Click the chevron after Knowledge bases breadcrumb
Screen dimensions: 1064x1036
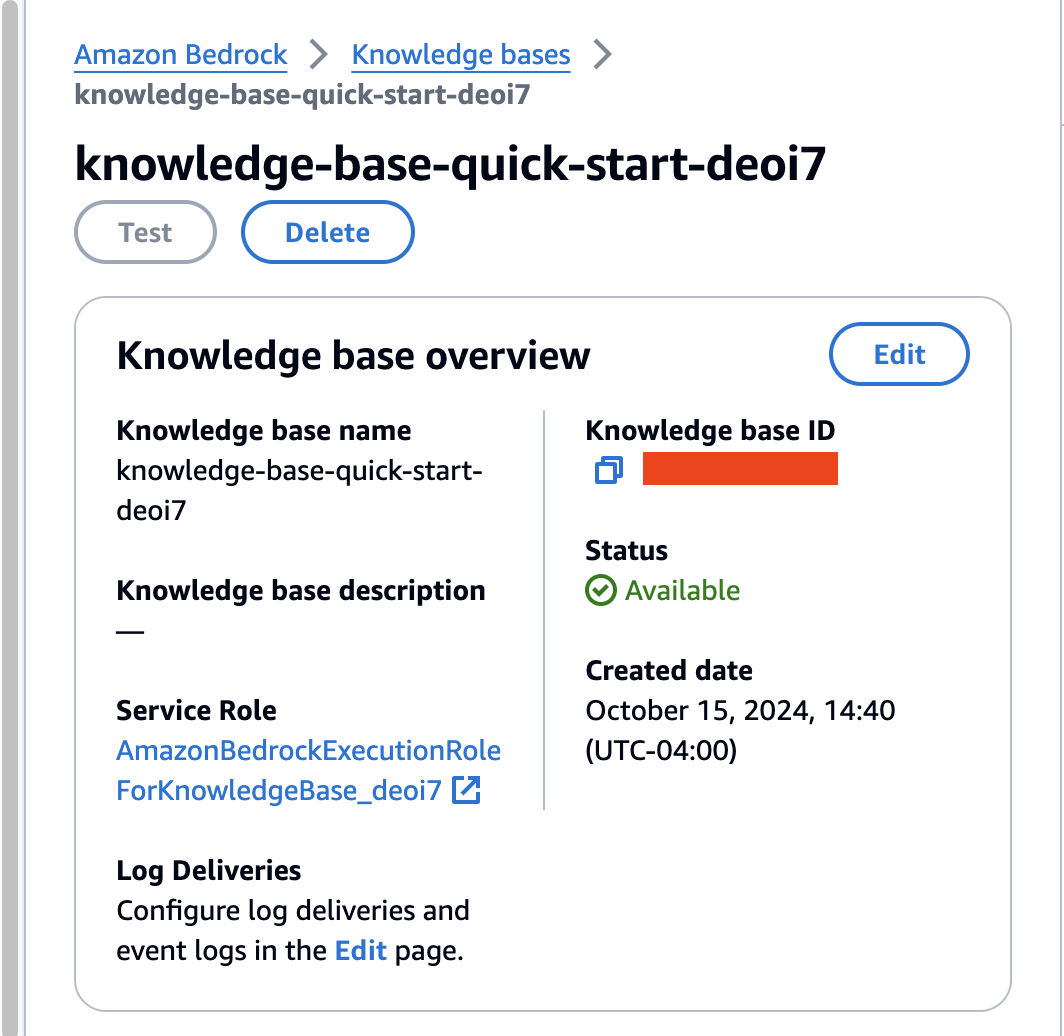(602, 55)
